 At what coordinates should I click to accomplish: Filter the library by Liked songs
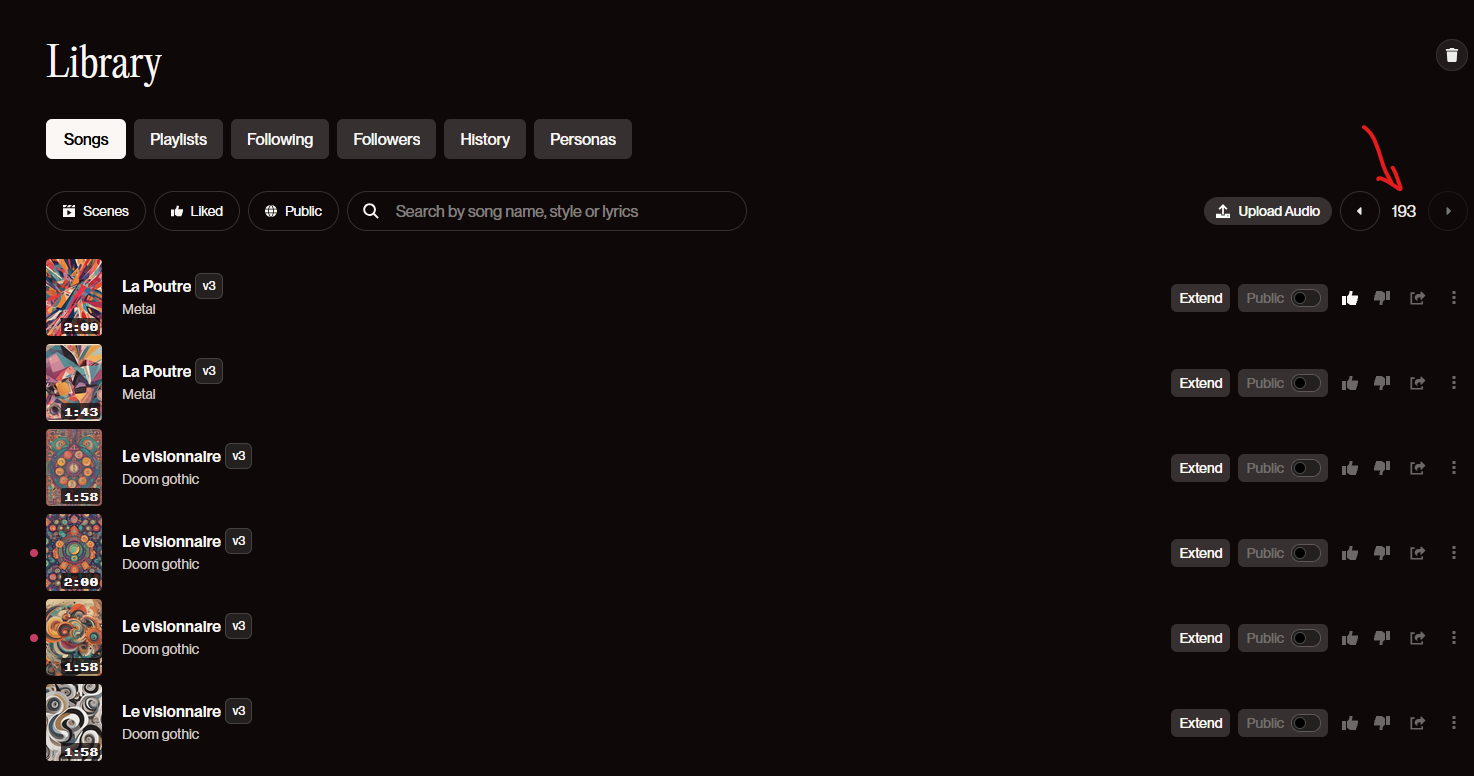[x=197, y=211]
